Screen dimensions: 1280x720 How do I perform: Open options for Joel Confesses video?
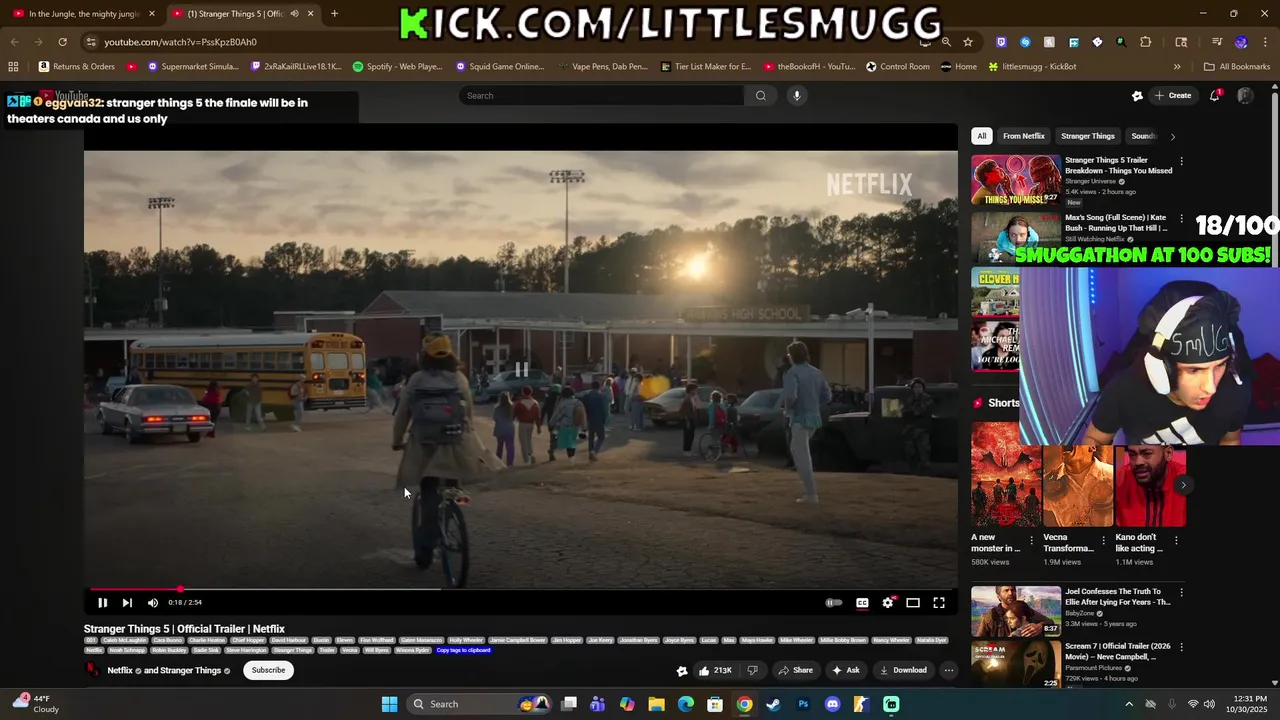(x=1181, y=593)
